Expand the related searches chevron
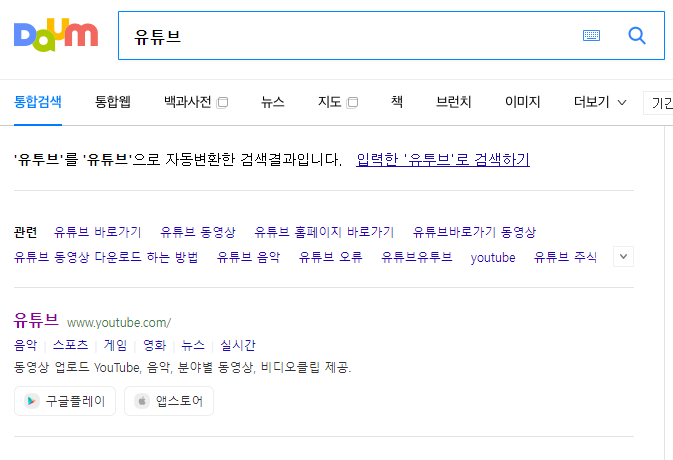This screenshot has width=673, height=460. pyautogui.click(x=623, y=257)
